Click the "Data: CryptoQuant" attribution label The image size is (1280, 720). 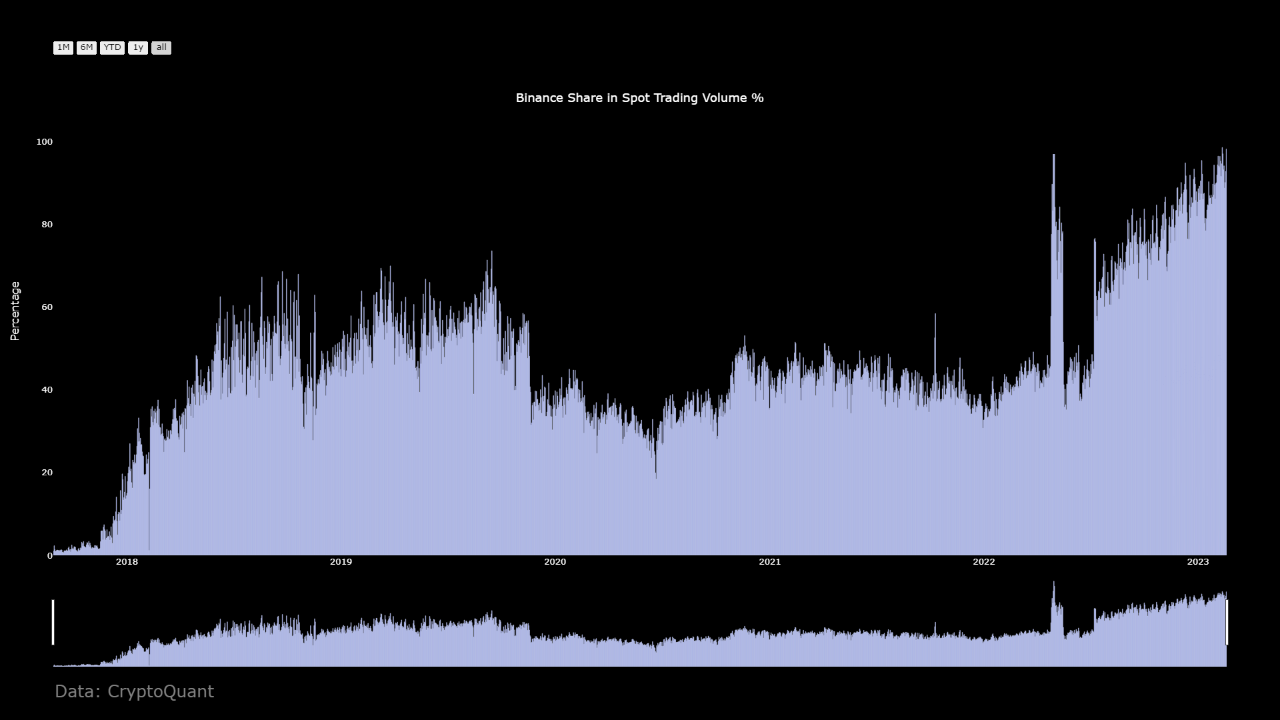[x=135, y=691]
